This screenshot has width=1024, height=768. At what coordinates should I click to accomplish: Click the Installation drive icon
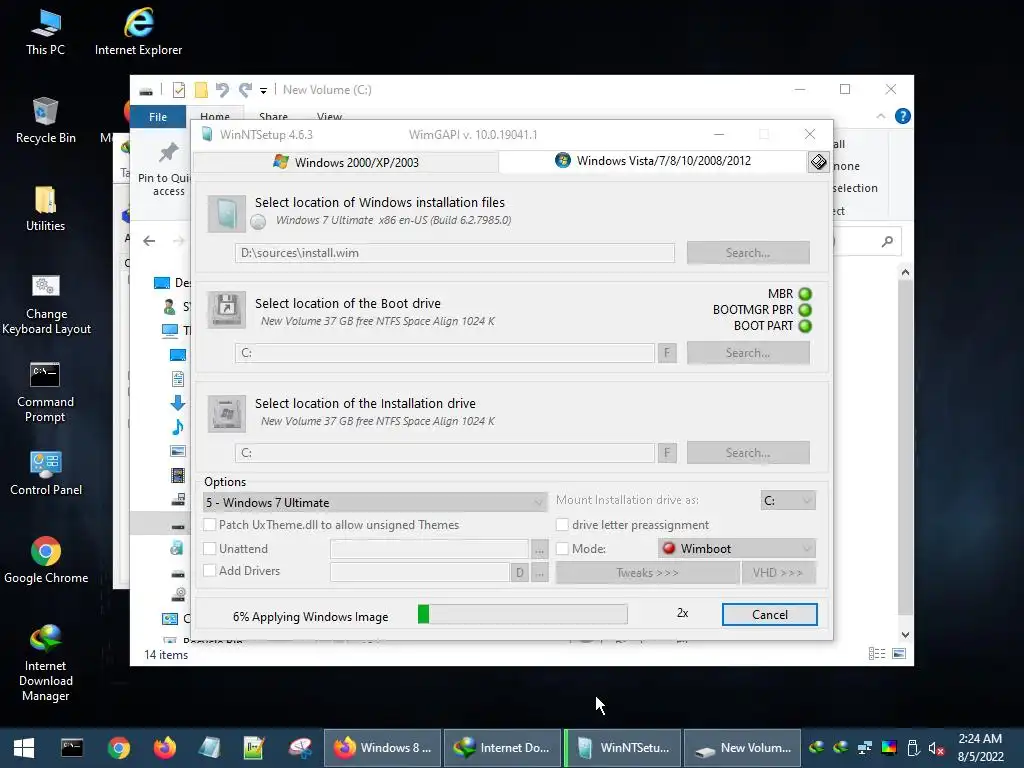(227, 413)
